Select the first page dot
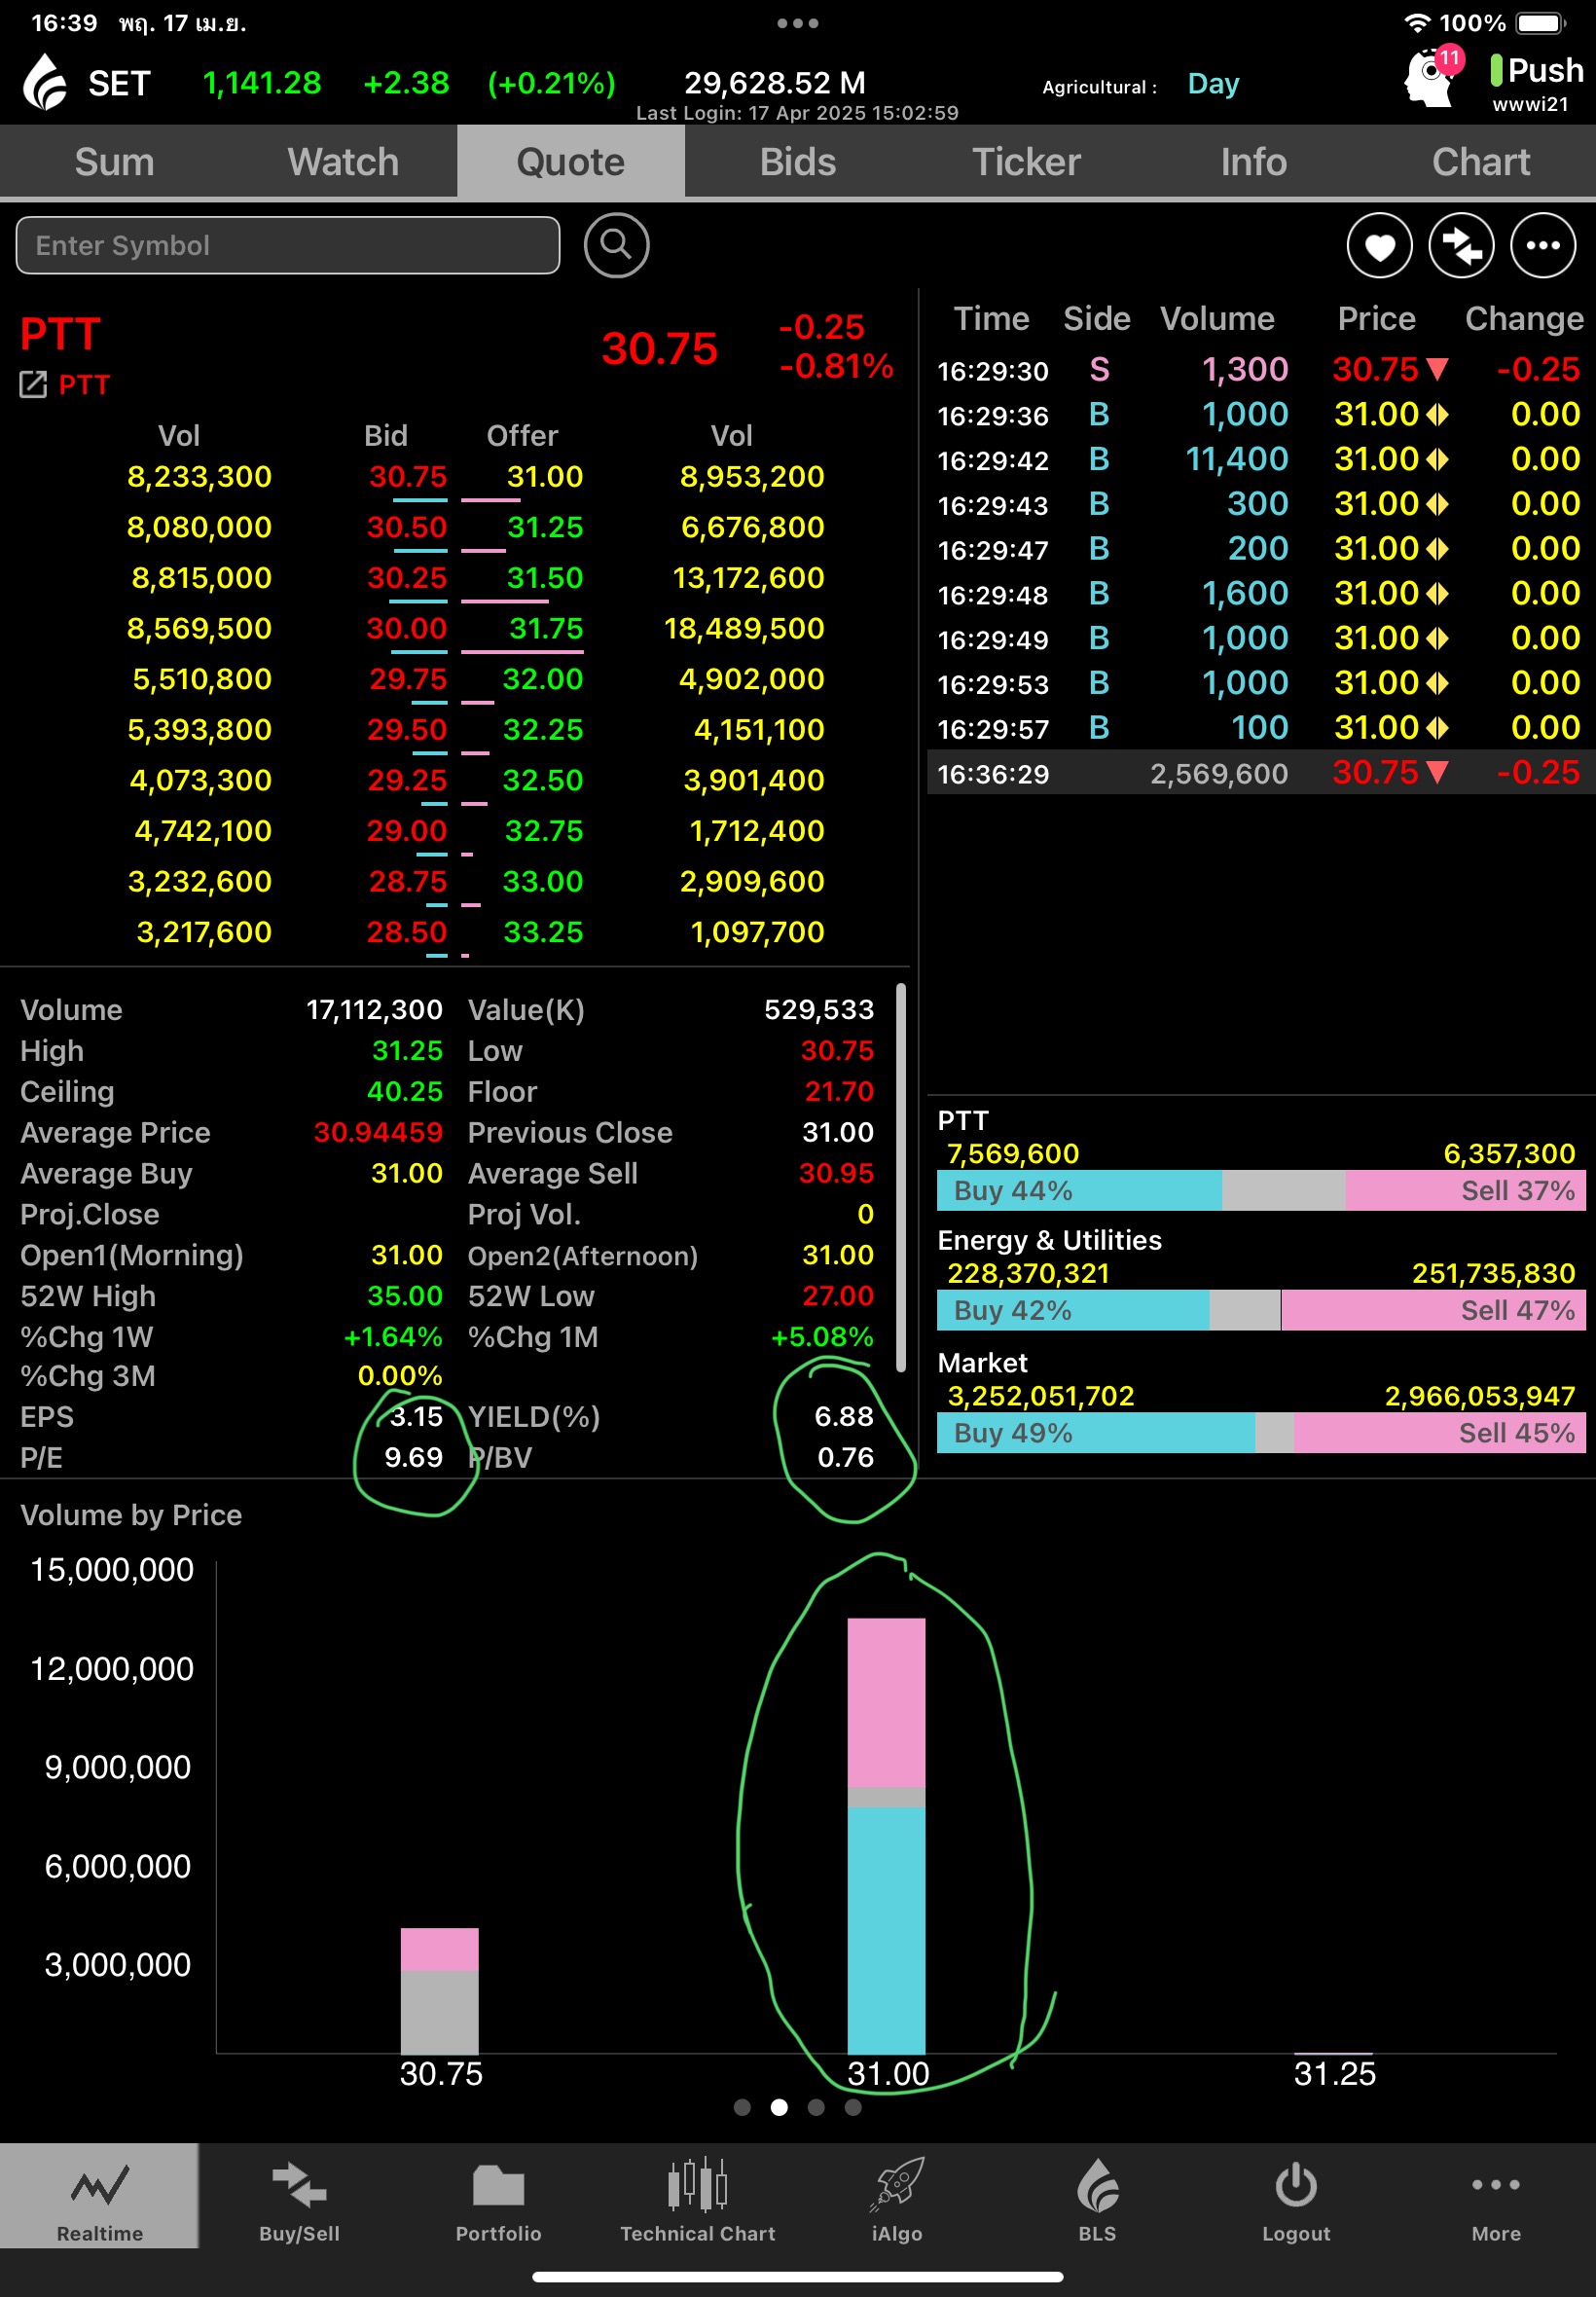The height and width of the screenshot is (2297, 1596). click(x=742, y=2108)
